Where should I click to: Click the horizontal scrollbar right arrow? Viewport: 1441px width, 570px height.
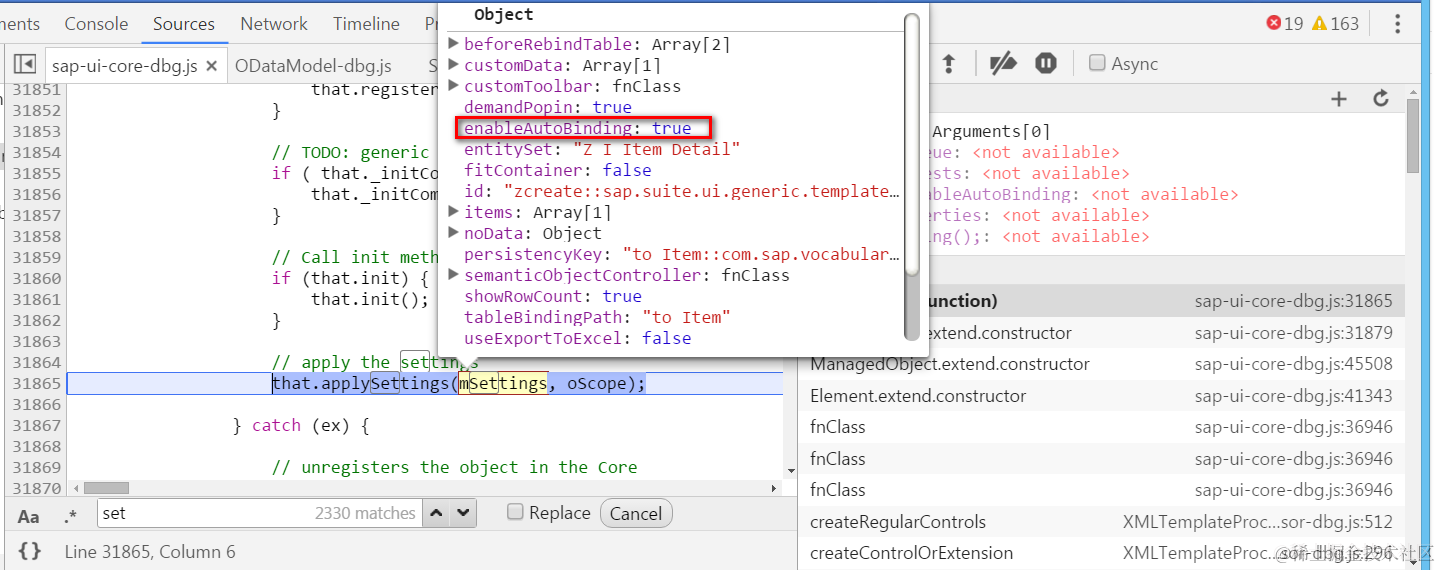coord(773,488)
